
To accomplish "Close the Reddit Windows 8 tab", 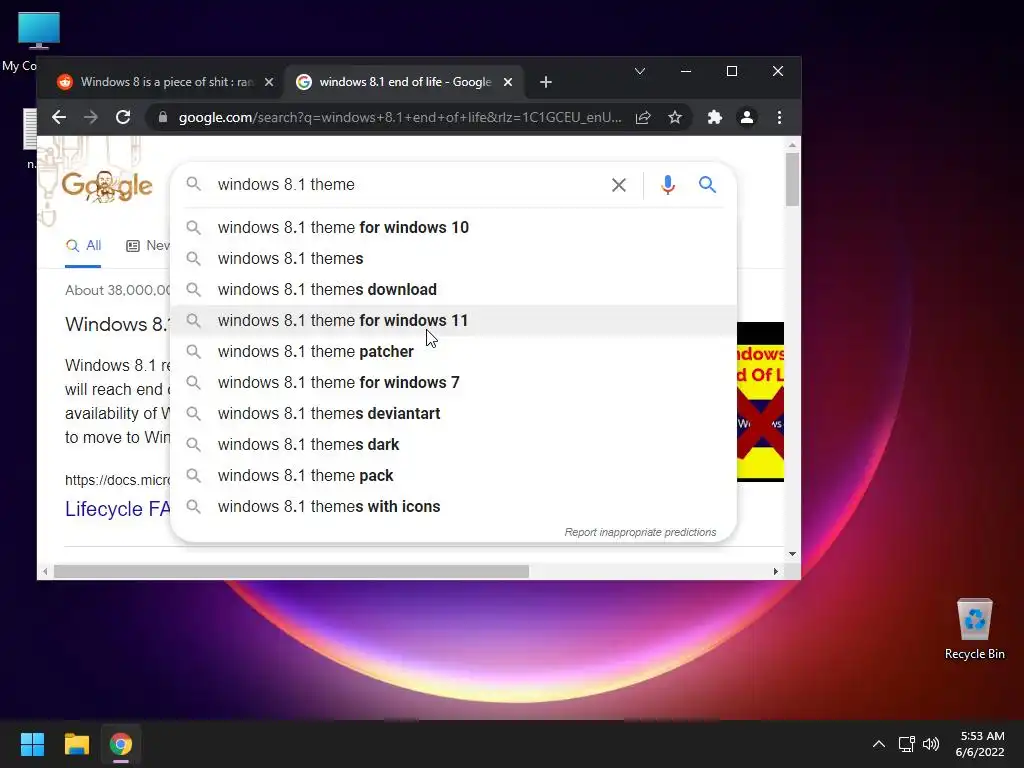I will tap(268, 82).
